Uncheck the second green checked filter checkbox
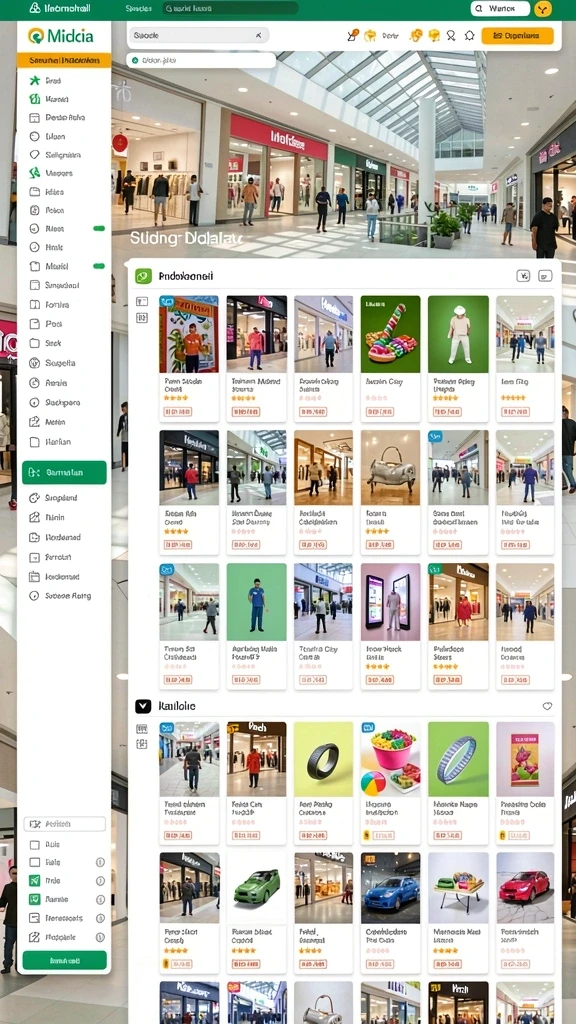This screenshot has width=576, height=1024. tap(35, 899)
